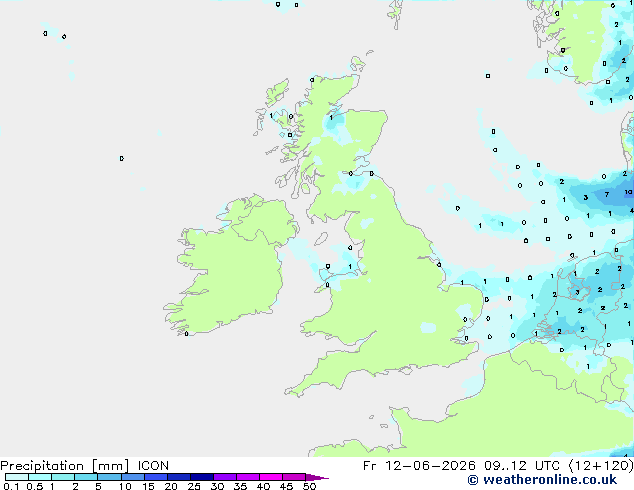Select the 30 to 35 purple legend swatch
The image size is (634, 490).
(225, 477)
